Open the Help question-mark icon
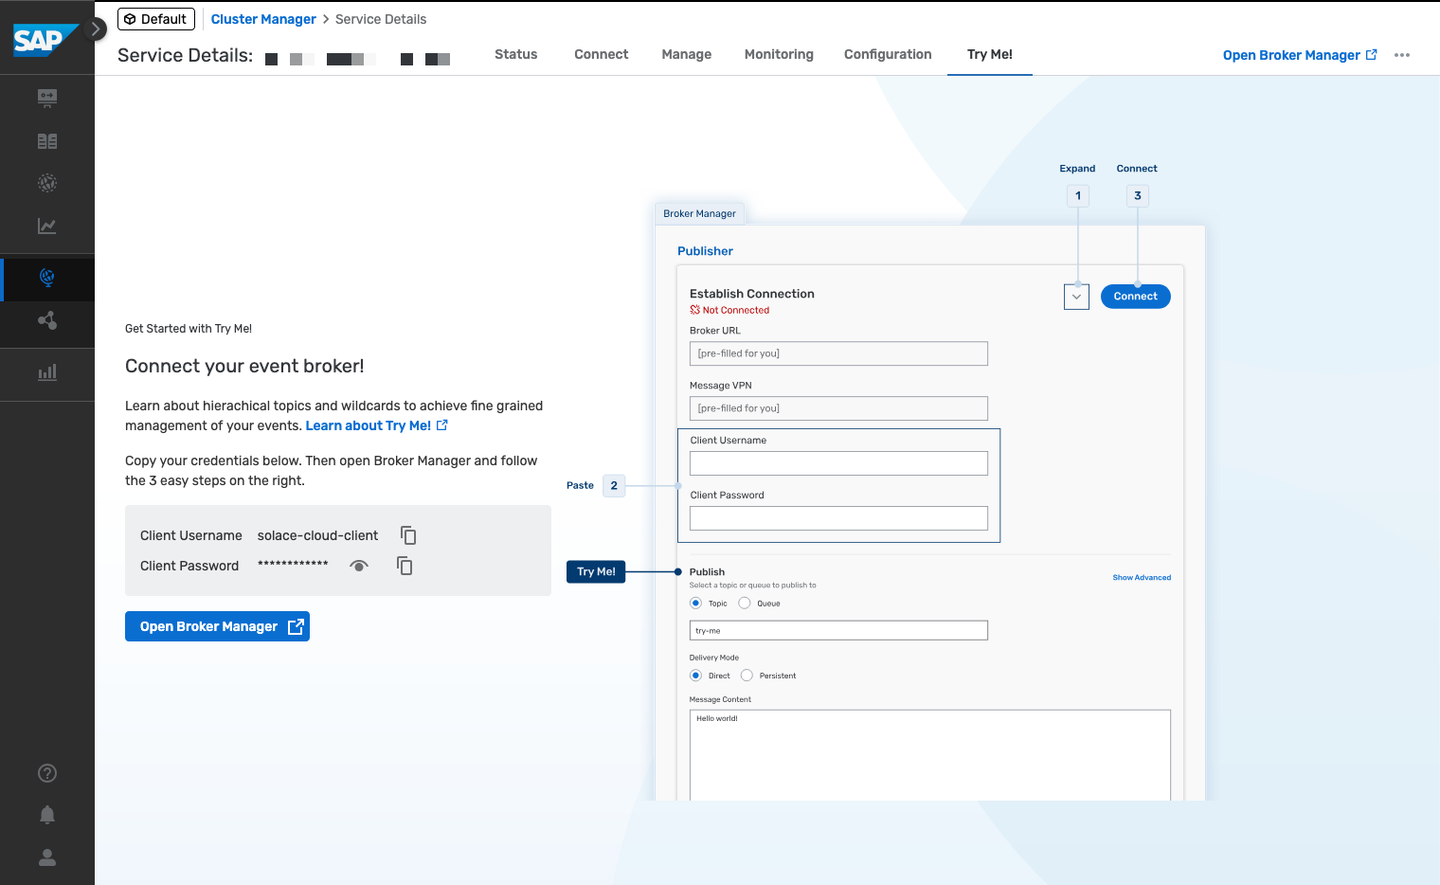 coord(47,773)
